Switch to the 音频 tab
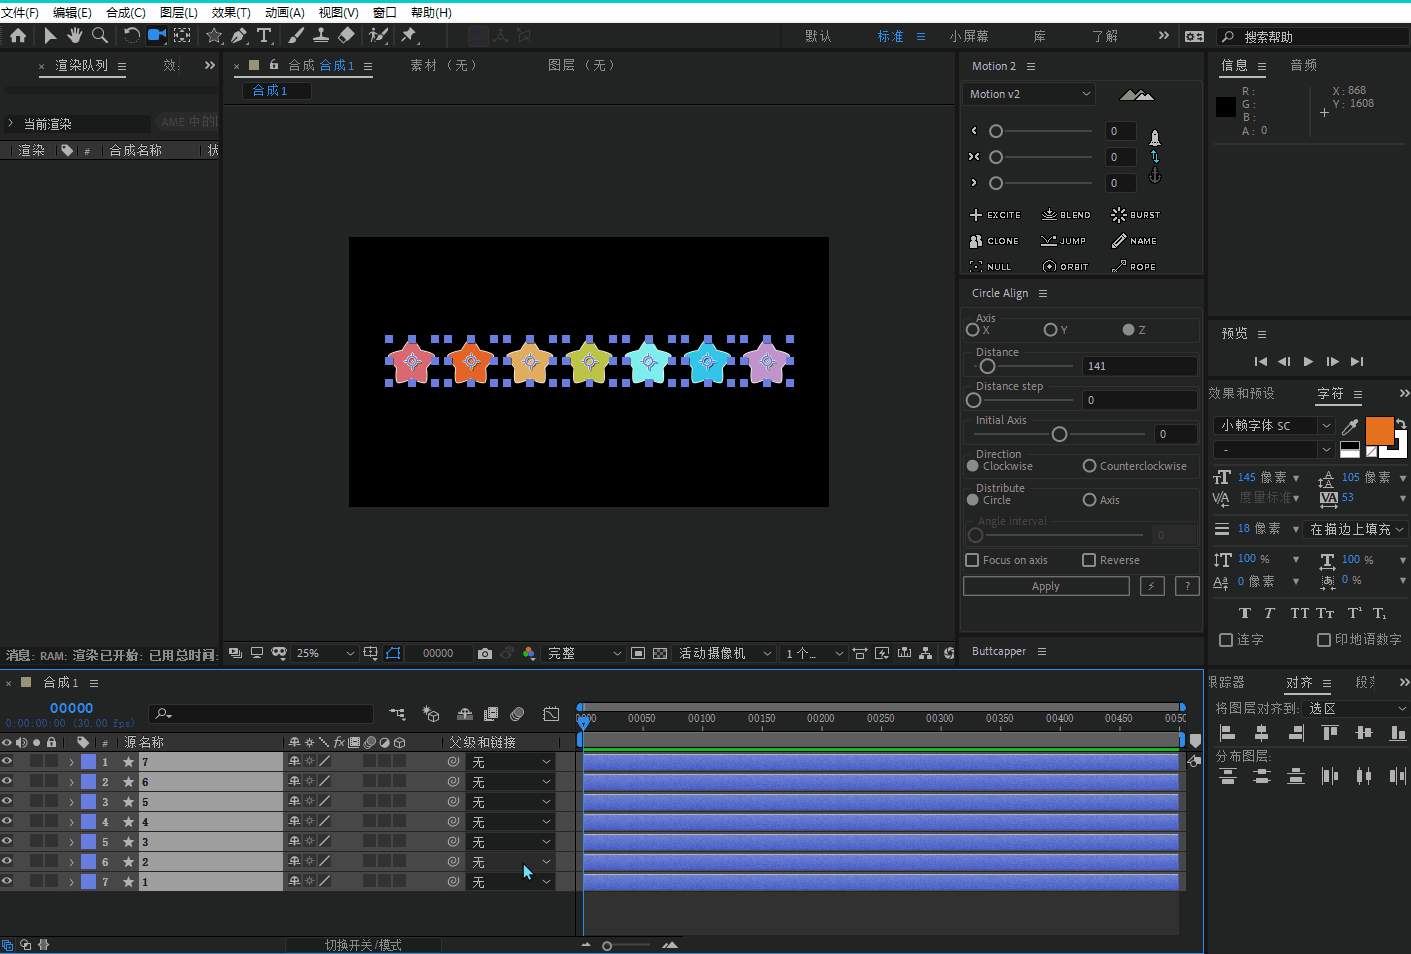 point(1303,65)
